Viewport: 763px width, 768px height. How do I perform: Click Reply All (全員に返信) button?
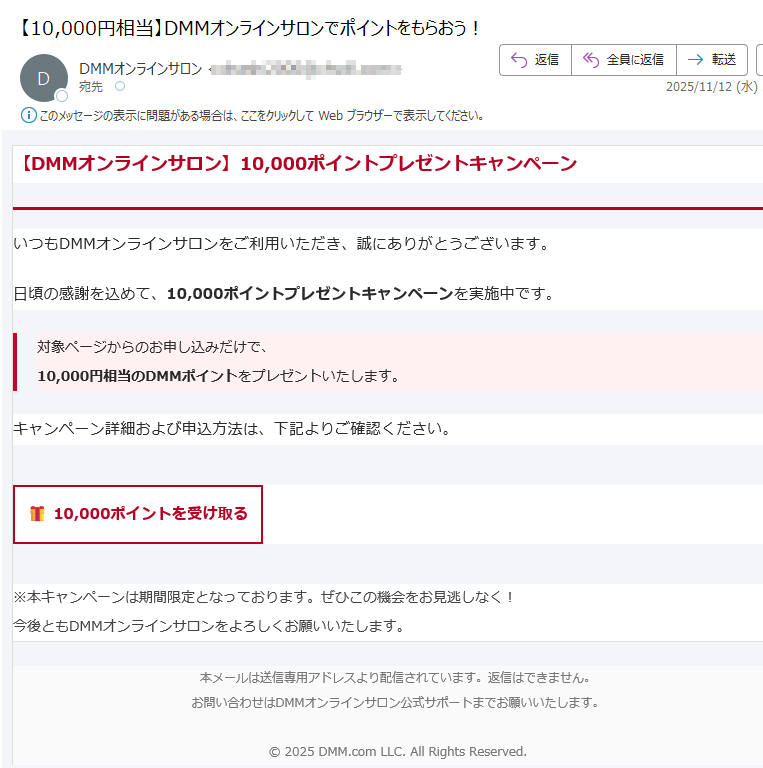pos(623,60)
